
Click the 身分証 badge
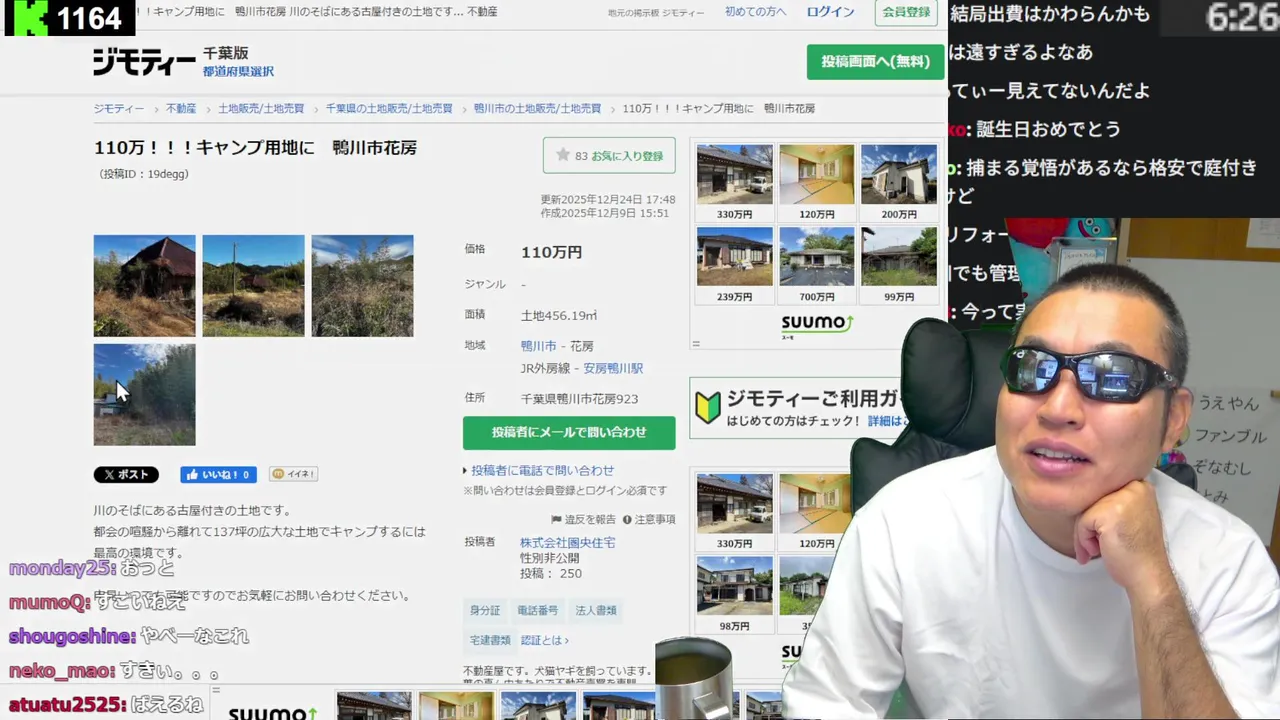(x=485, y=610)
